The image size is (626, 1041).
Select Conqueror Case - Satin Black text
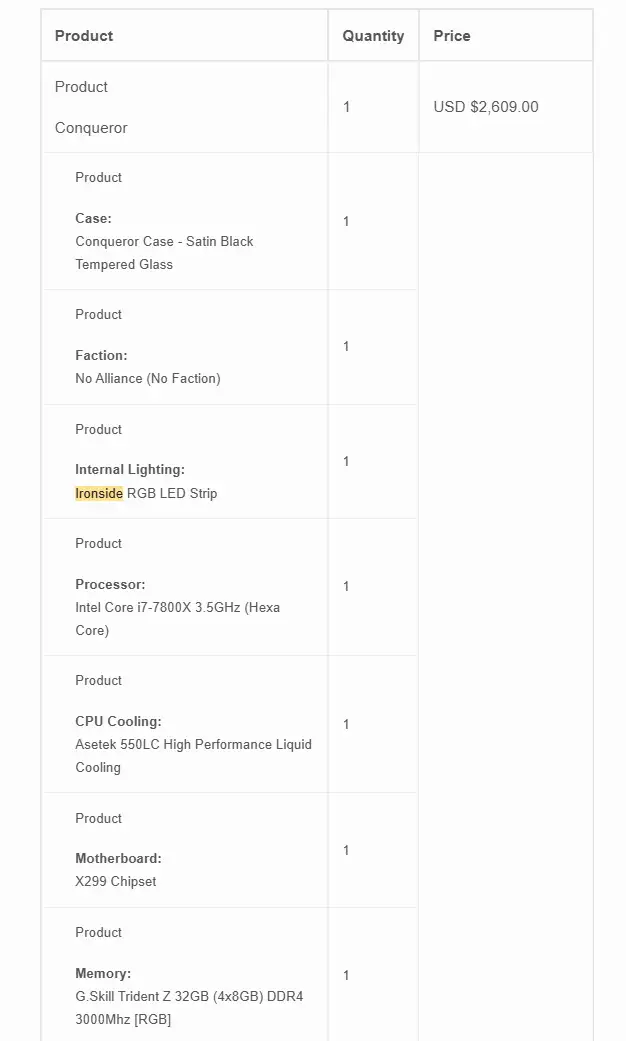164,242
